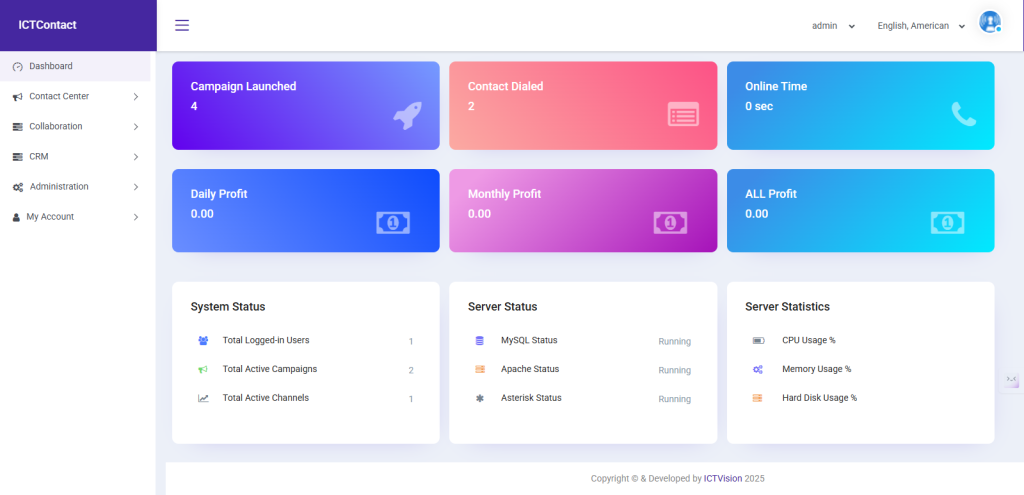1024x495 pixels.
Task: Expand the CRM sidebar section
Action: pyautogui.click(x=75, y=157)
